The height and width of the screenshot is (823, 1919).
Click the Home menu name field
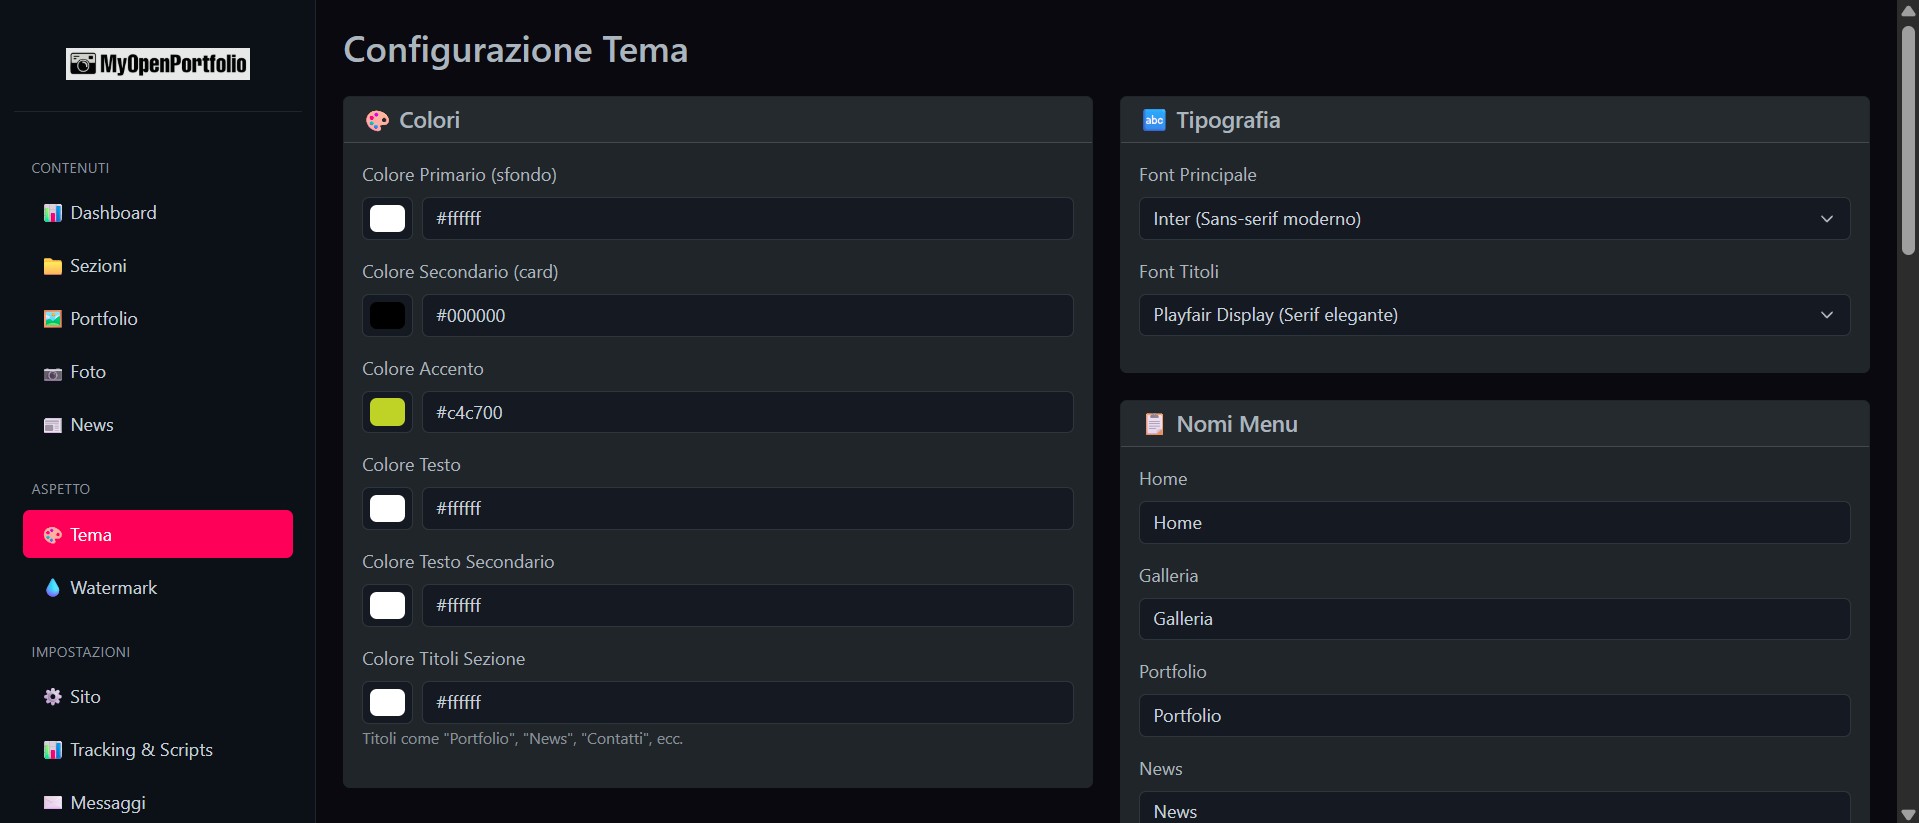[1494, 522]
